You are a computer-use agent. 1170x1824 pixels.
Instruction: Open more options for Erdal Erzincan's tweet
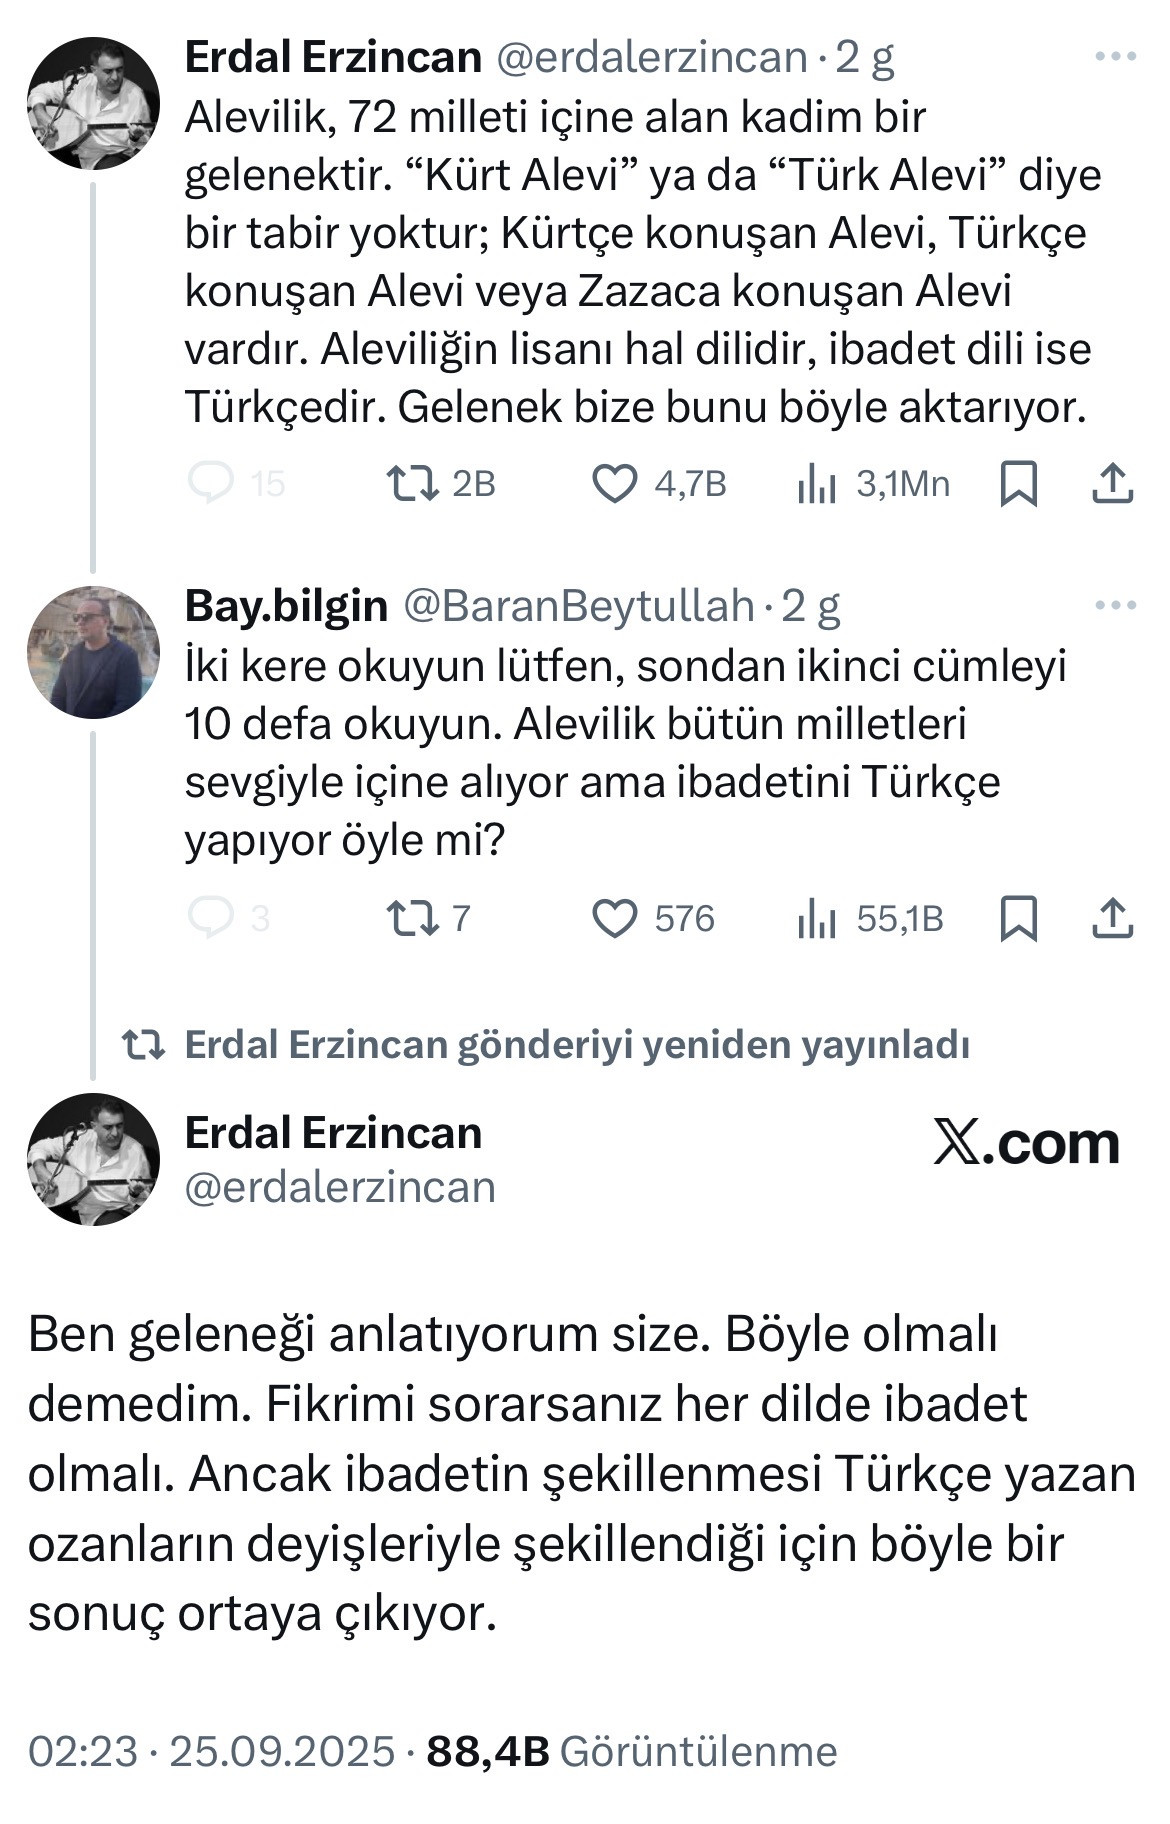(x=1115, y=57)
